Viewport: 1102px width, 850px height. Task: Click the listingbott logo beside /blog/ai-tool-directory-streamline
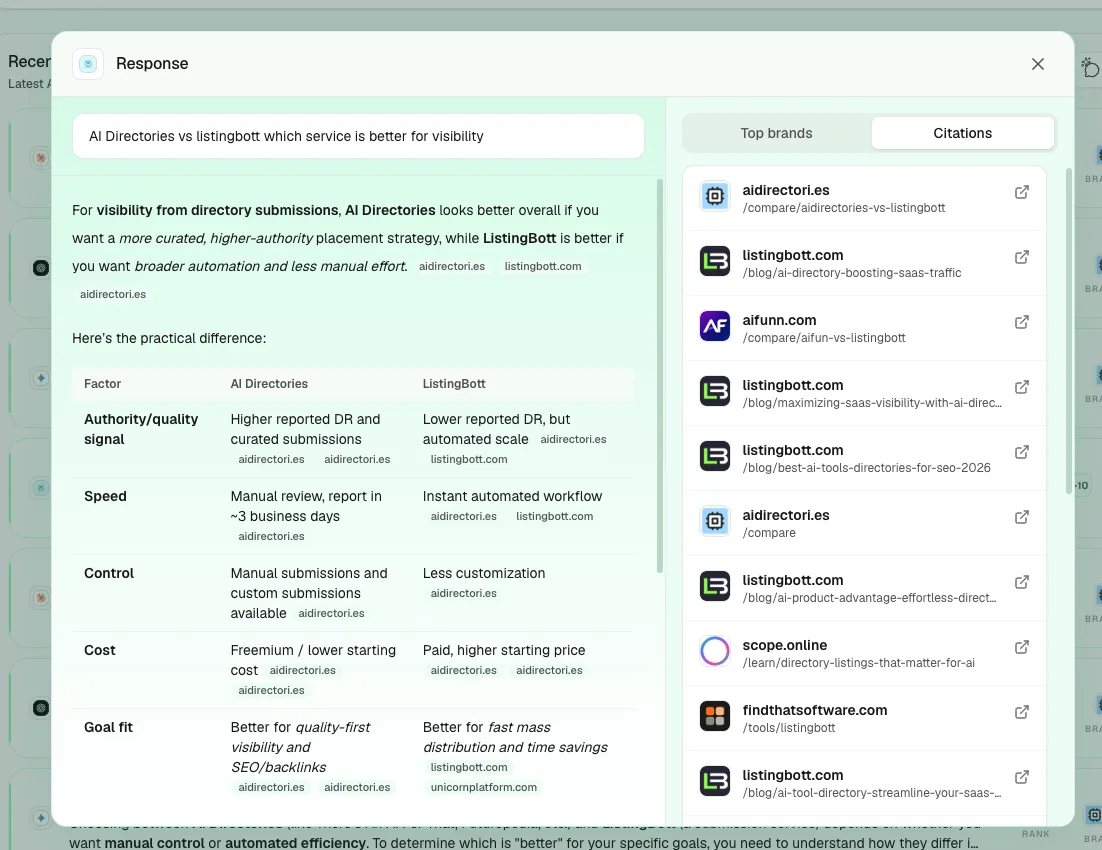point(715,781)
